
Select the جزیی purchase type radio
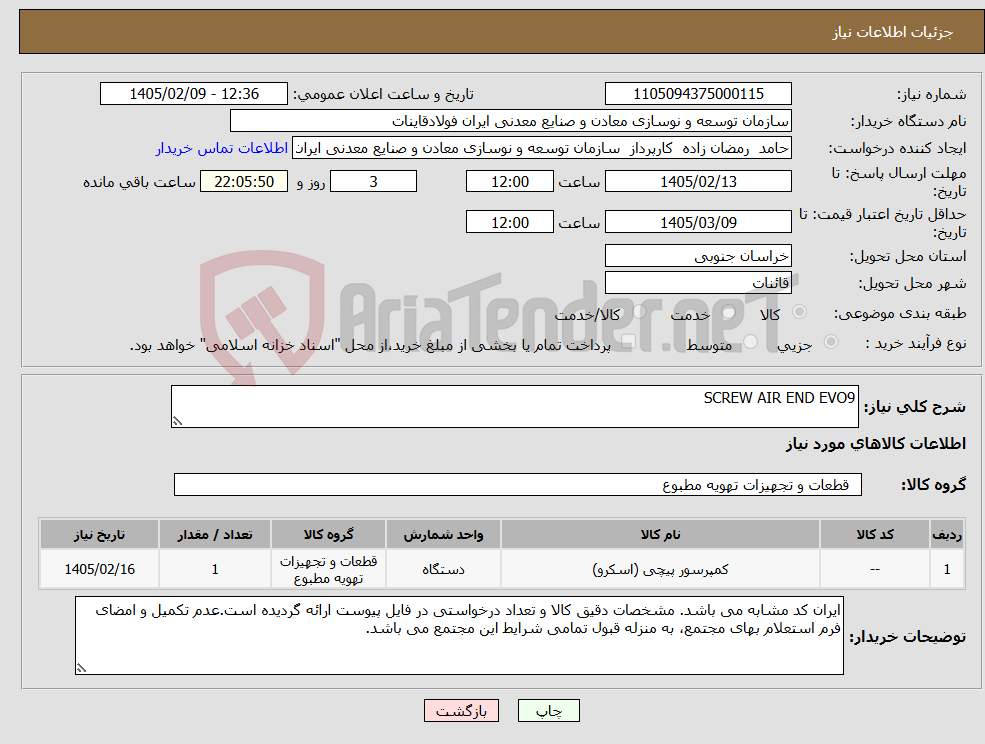click(830, 342)
